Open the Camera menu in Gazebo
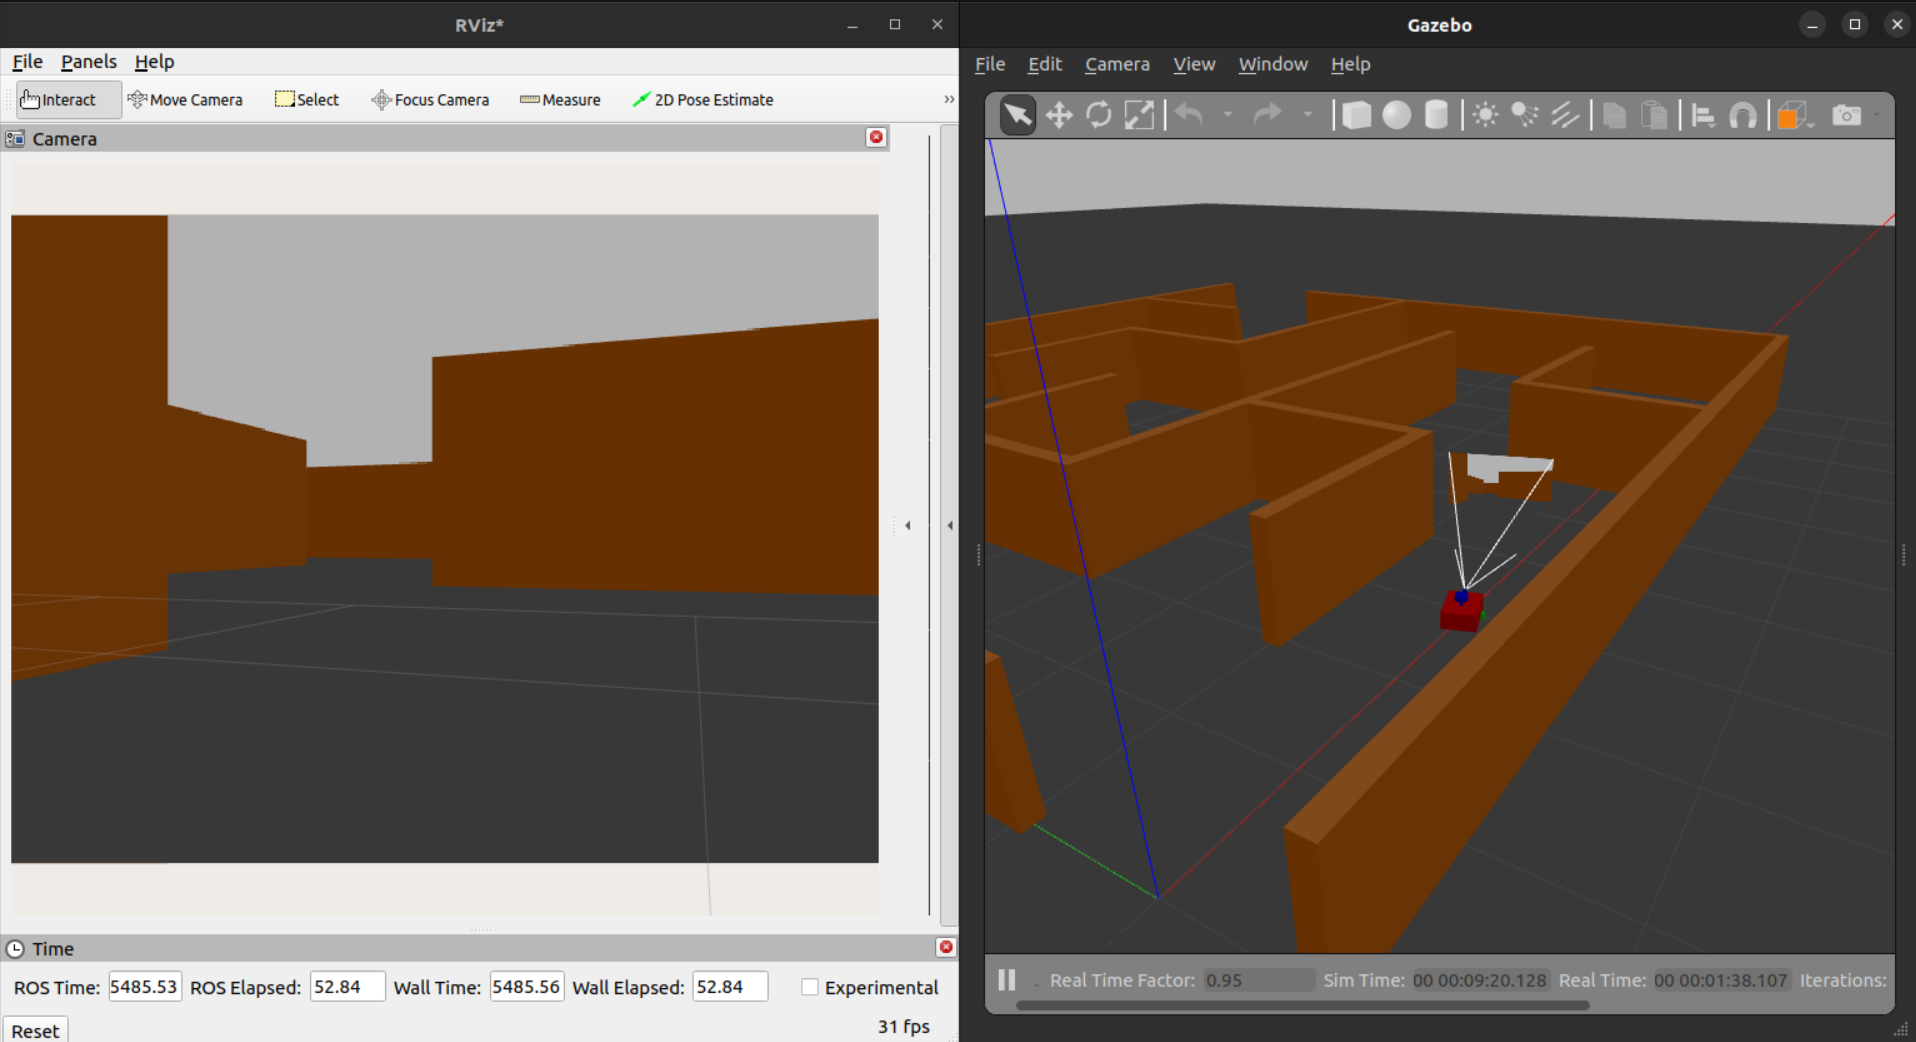Image resolution: width=1916 pixels, height=1042 pixels. click(1117, 64)
